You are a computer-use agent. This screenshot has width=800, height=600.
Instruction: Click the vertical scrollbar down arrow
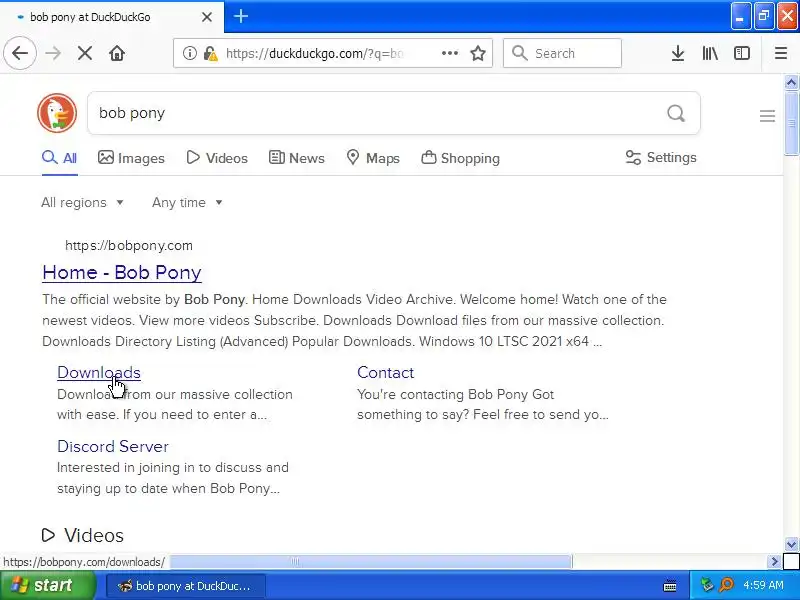791,544
